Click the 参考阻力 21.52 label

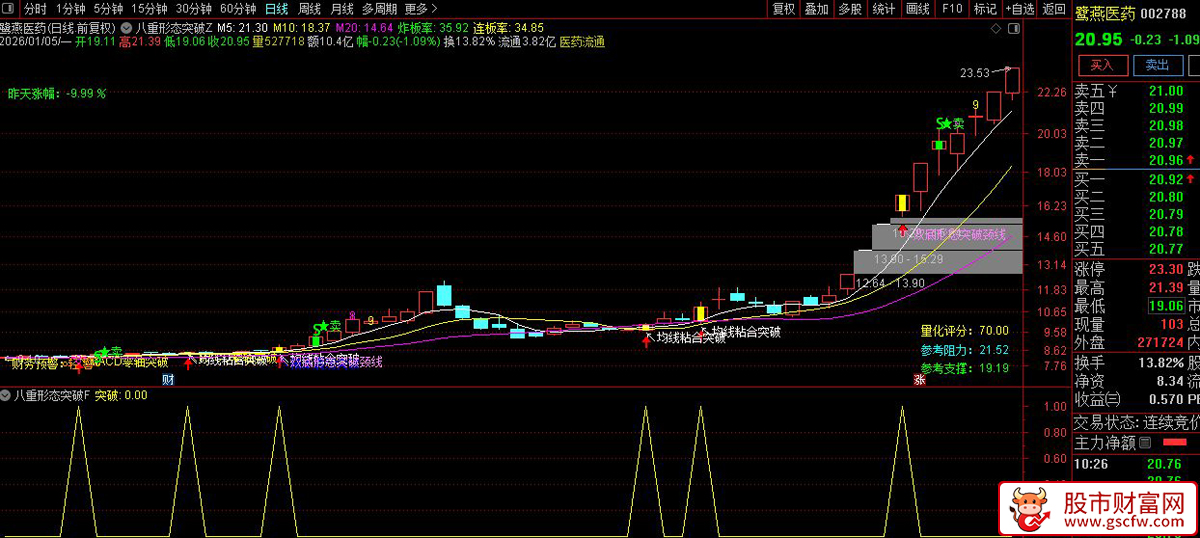tap(965, 350)
